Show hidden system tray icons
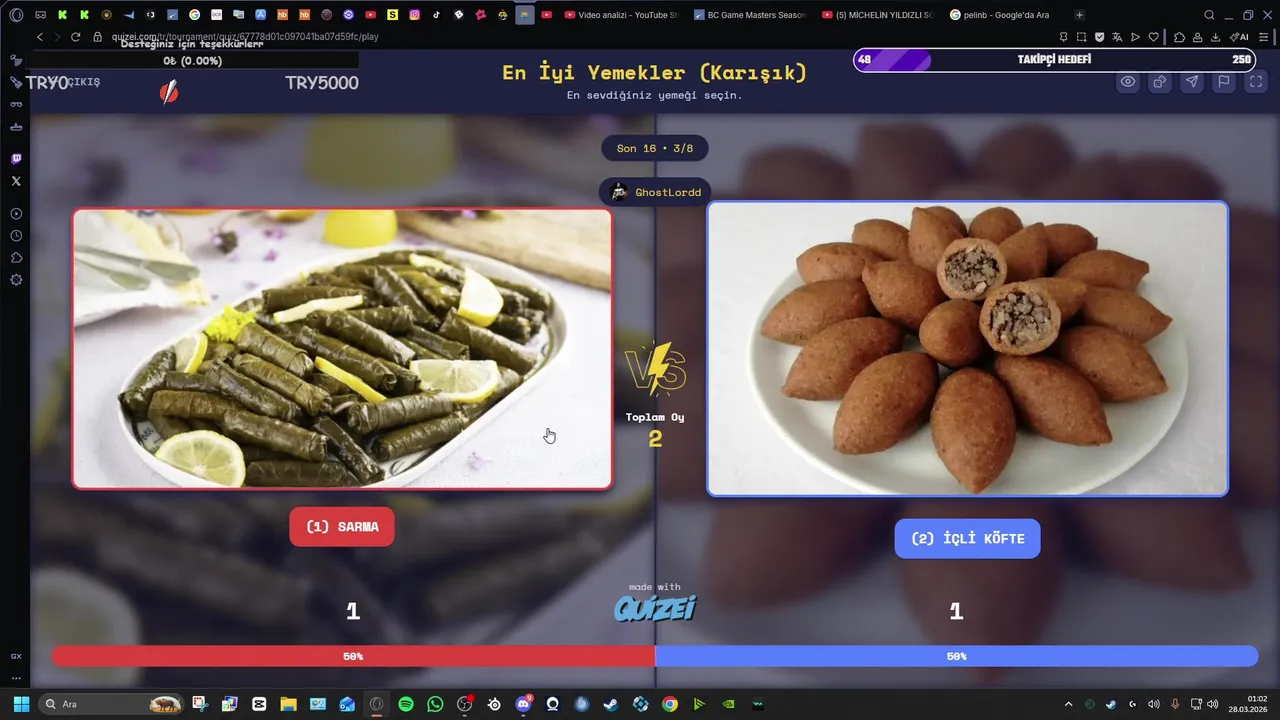The width and height of the screenshot is (1280, 720). pyautogui.click(x=1068, y=704)
